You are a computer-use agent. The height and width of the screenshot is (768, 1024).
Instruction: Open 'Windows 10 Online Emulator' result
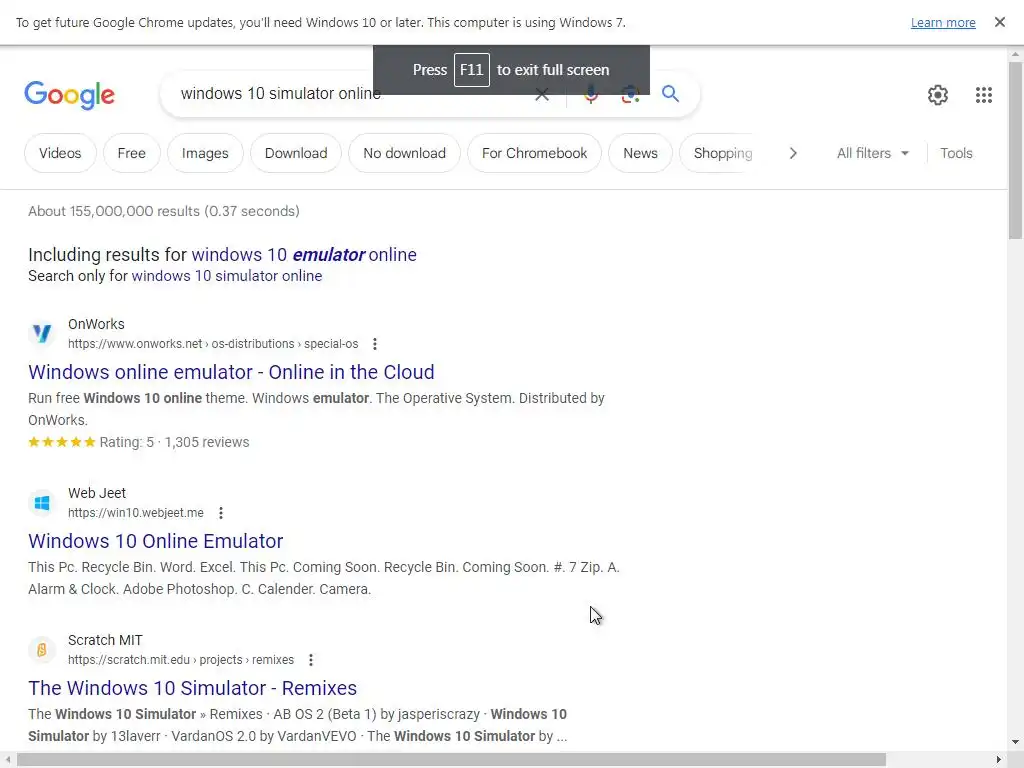[155, 541]
